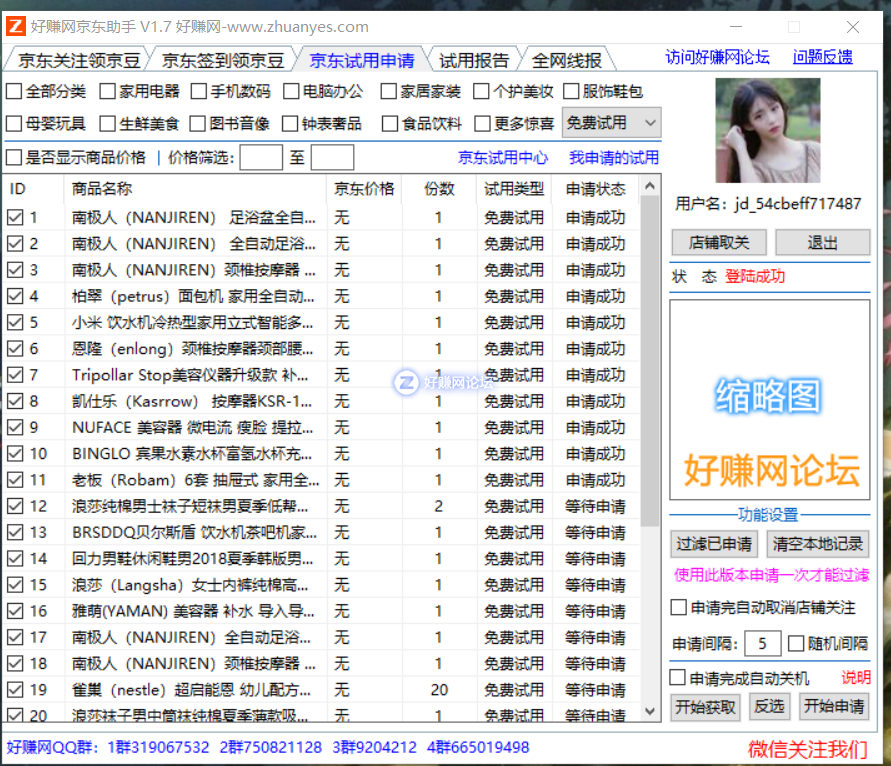Select row 回力男鞋休闲鞋 name
This screenshot has width=891, height=766.
click(192, 559)
